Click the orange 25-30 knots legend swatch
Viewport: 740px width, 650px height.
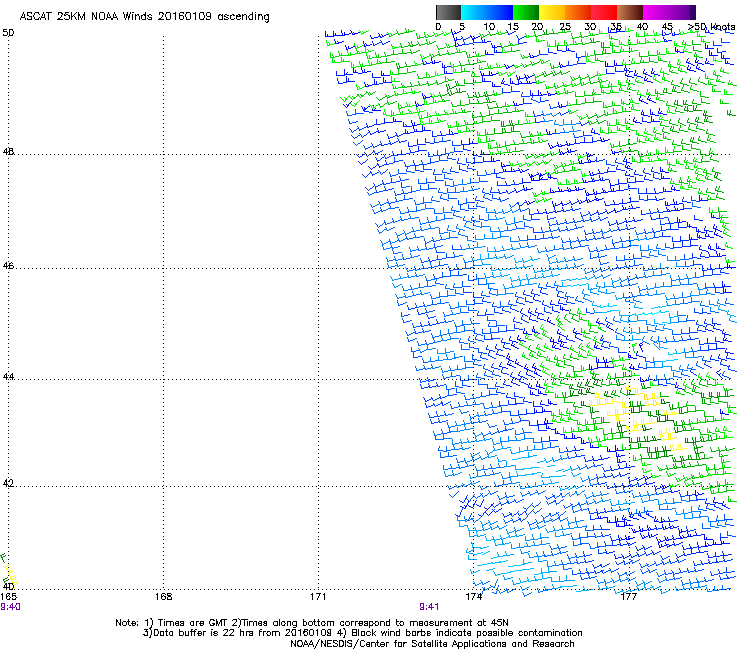(578, 12)
